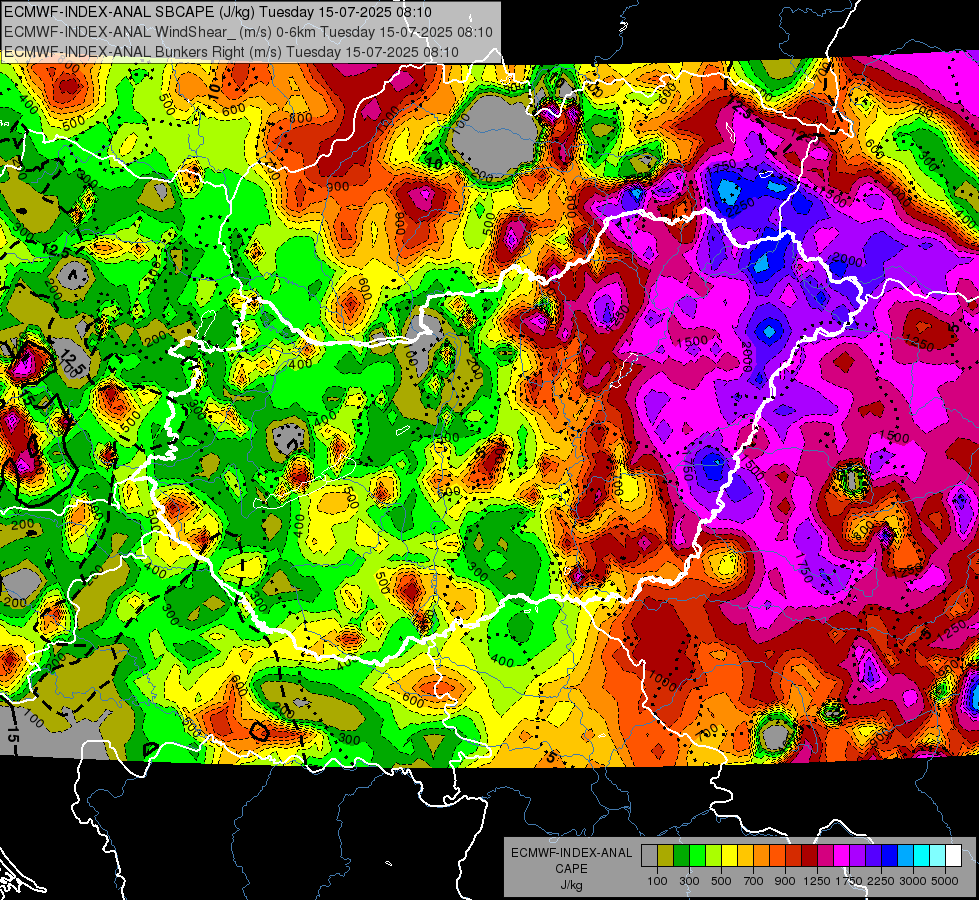Click the legend value 900

click(x=785, y=881)
